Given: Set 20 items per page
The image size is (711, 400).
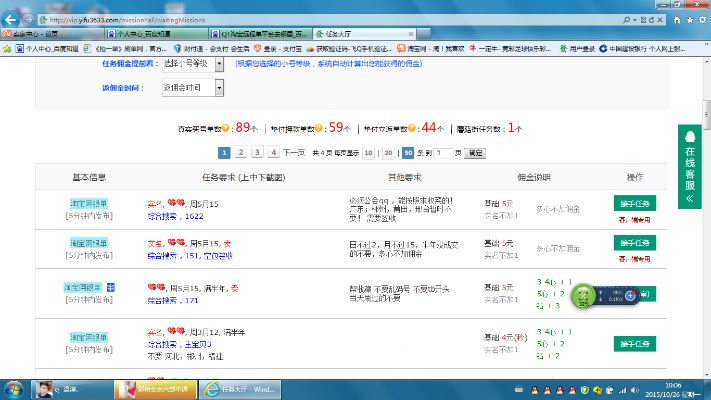Looking at the screenshot, I should [388, 153].
